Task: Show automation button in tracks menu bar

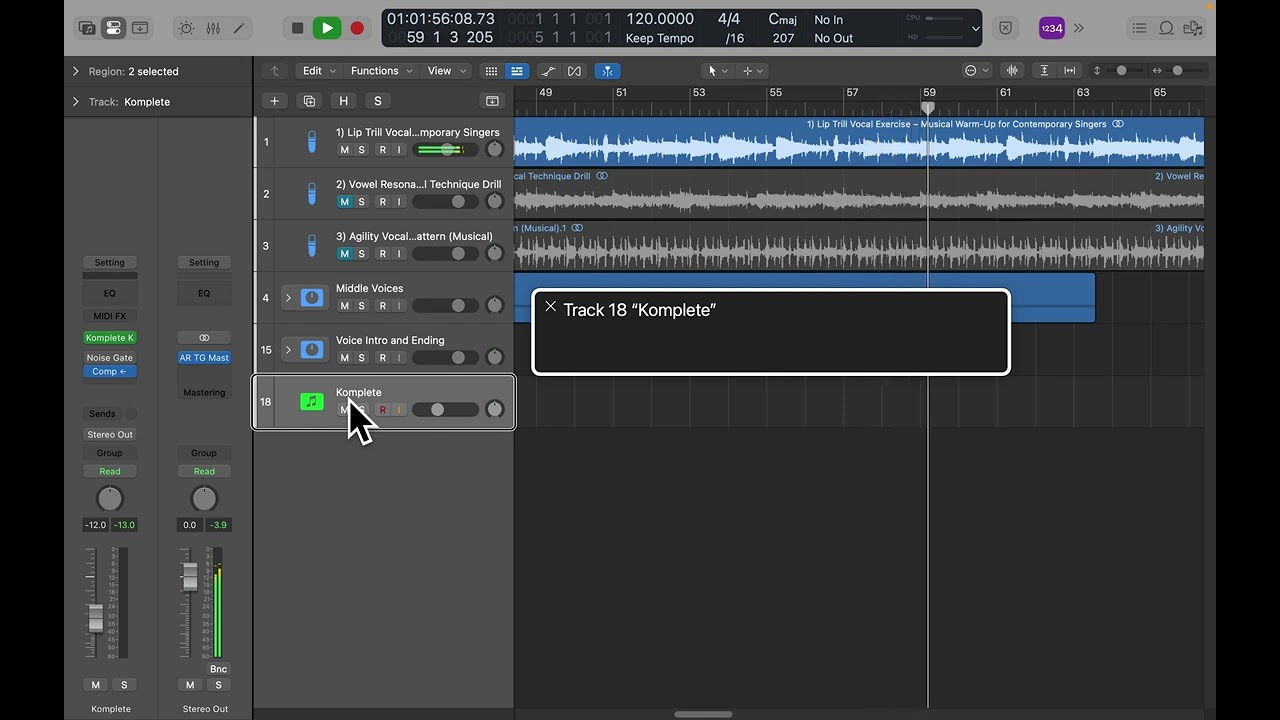Action: click(548, 71)
